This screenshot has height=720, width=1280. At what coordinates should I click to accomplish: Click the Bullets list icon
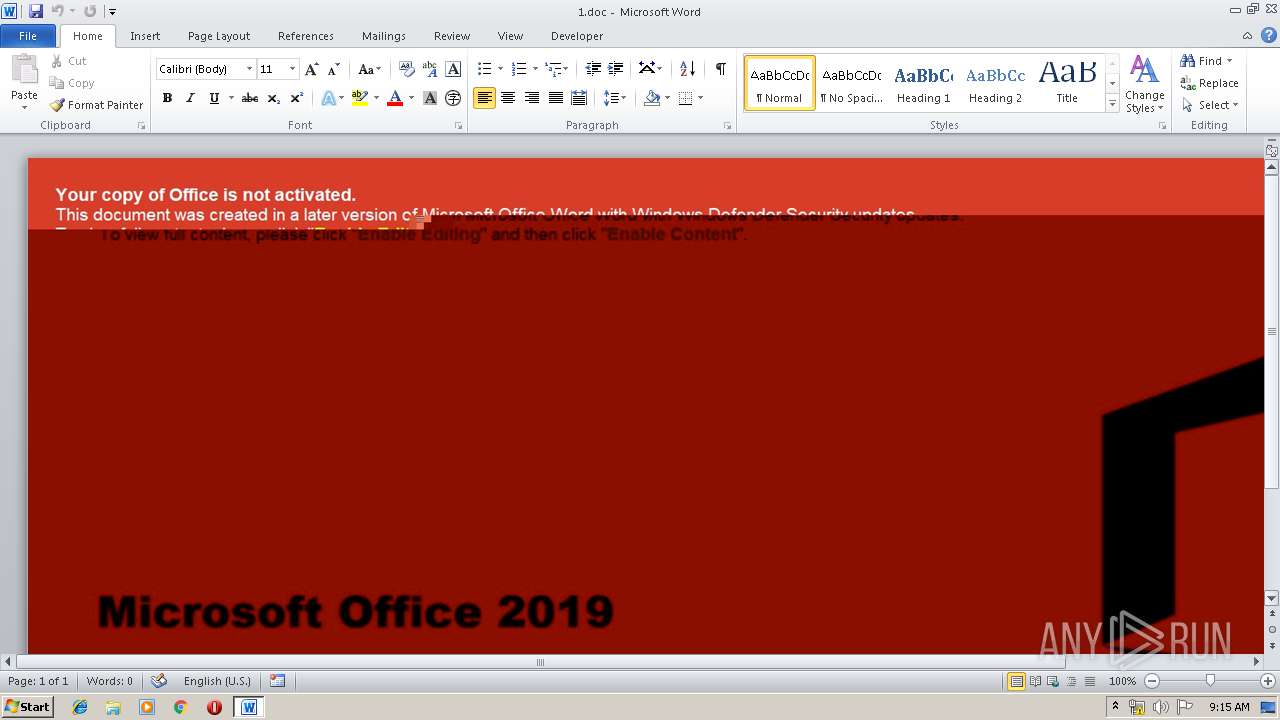(x=484, y=69)
